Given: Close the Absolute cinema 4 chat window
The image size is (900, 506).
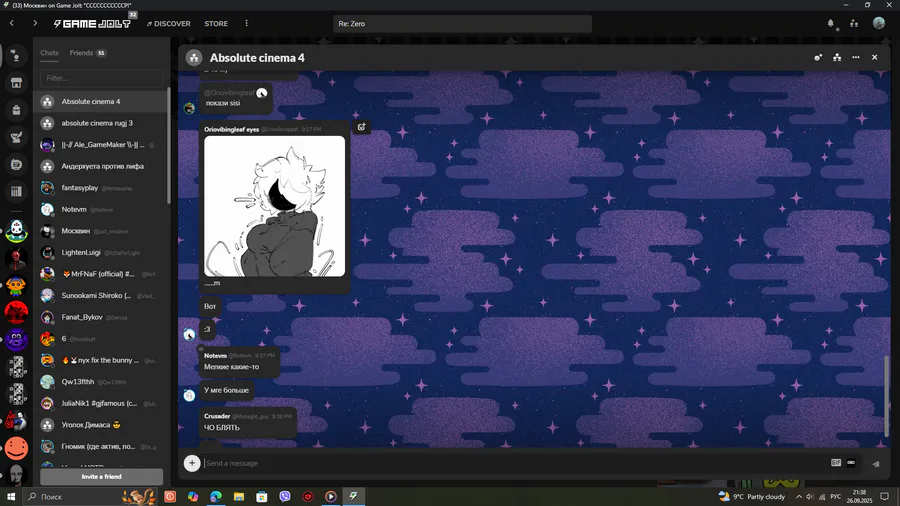Looking at the screenshot, I should (874, 57).
